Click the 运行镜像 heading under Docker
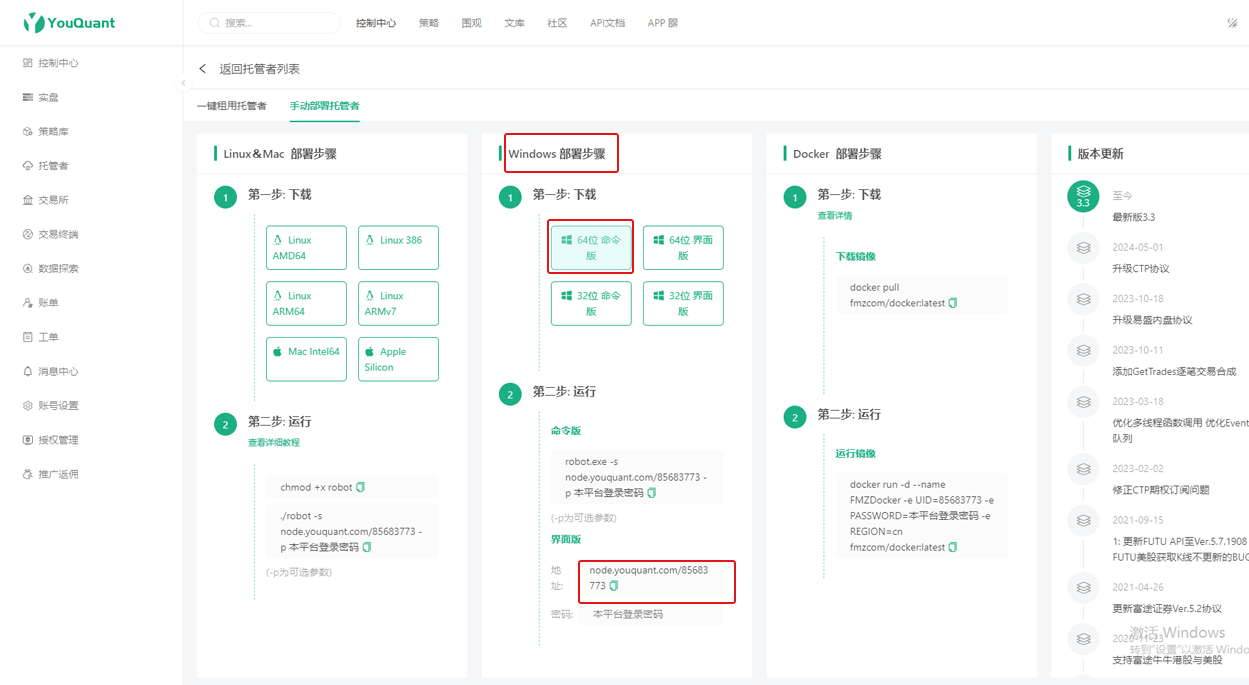The image size is (1249, 685). point(855,454)
